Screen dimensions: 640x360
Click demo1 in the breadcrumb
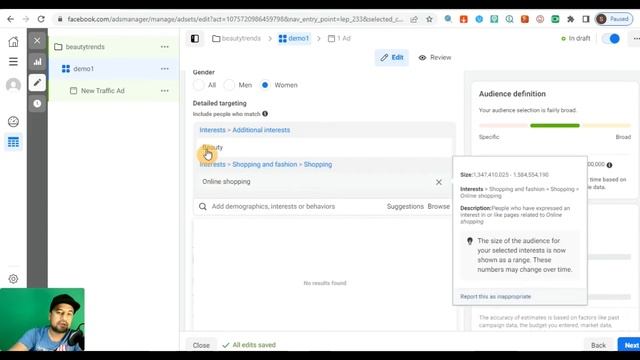(294, 38)
